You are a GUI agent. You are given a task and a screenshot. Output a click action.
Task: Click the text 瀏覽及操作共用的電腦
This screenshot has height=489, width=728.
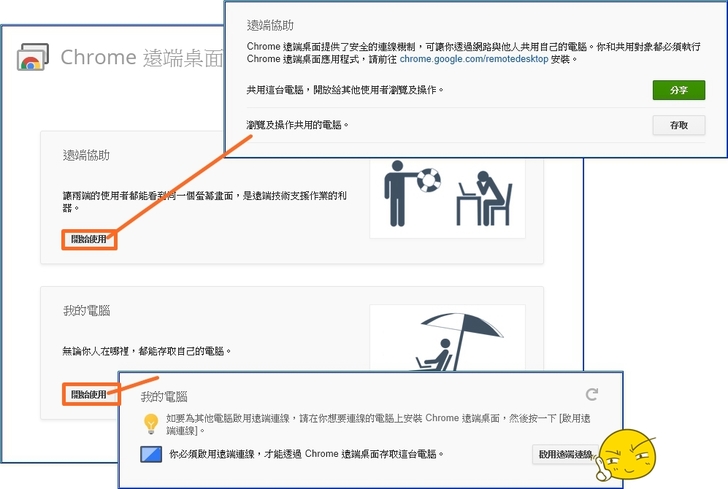tap(297, 124)
